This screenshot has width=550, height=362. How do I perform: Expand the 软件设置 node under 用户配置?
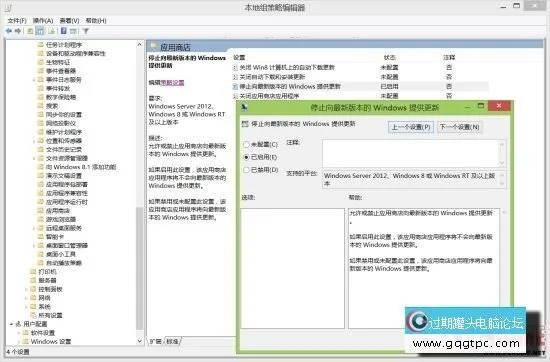(x=19, y=333)
